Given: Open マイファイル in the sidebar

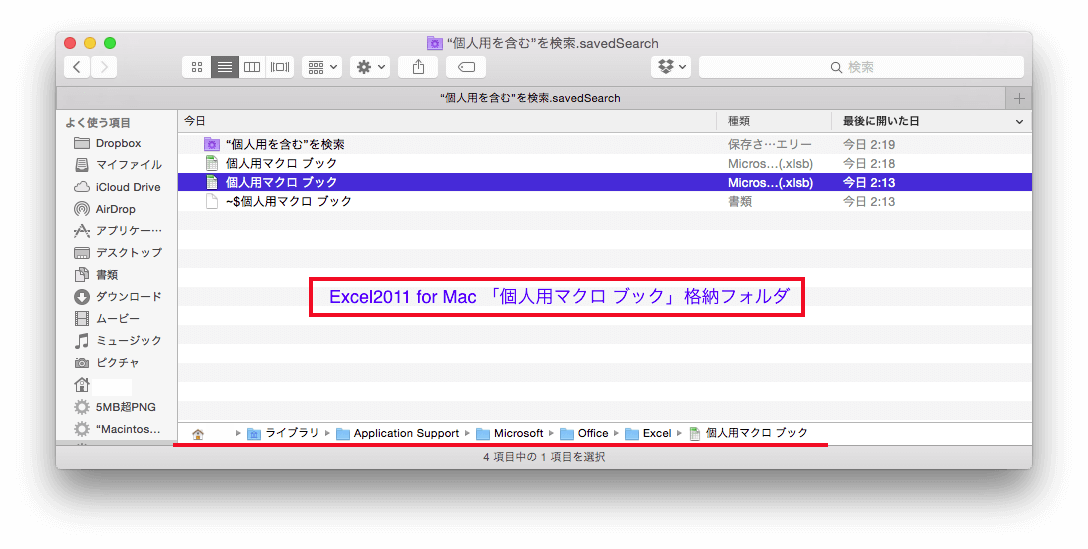Looking at the screenshot, I should 117,164.
